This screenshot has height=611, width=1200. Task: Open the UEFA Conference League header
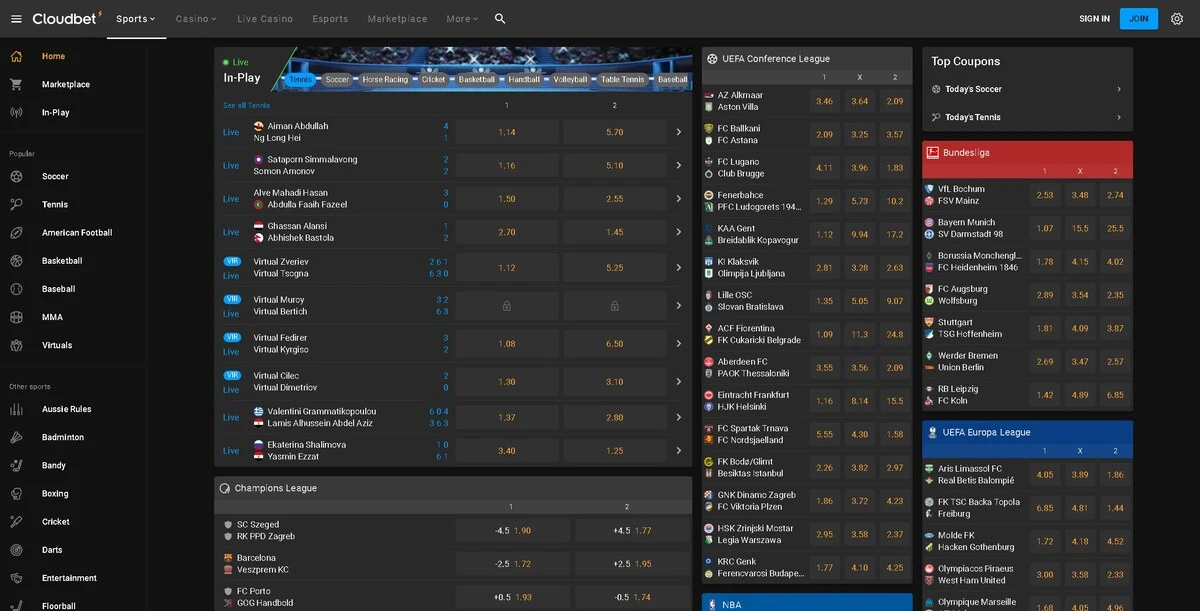[x=807, y=59]
